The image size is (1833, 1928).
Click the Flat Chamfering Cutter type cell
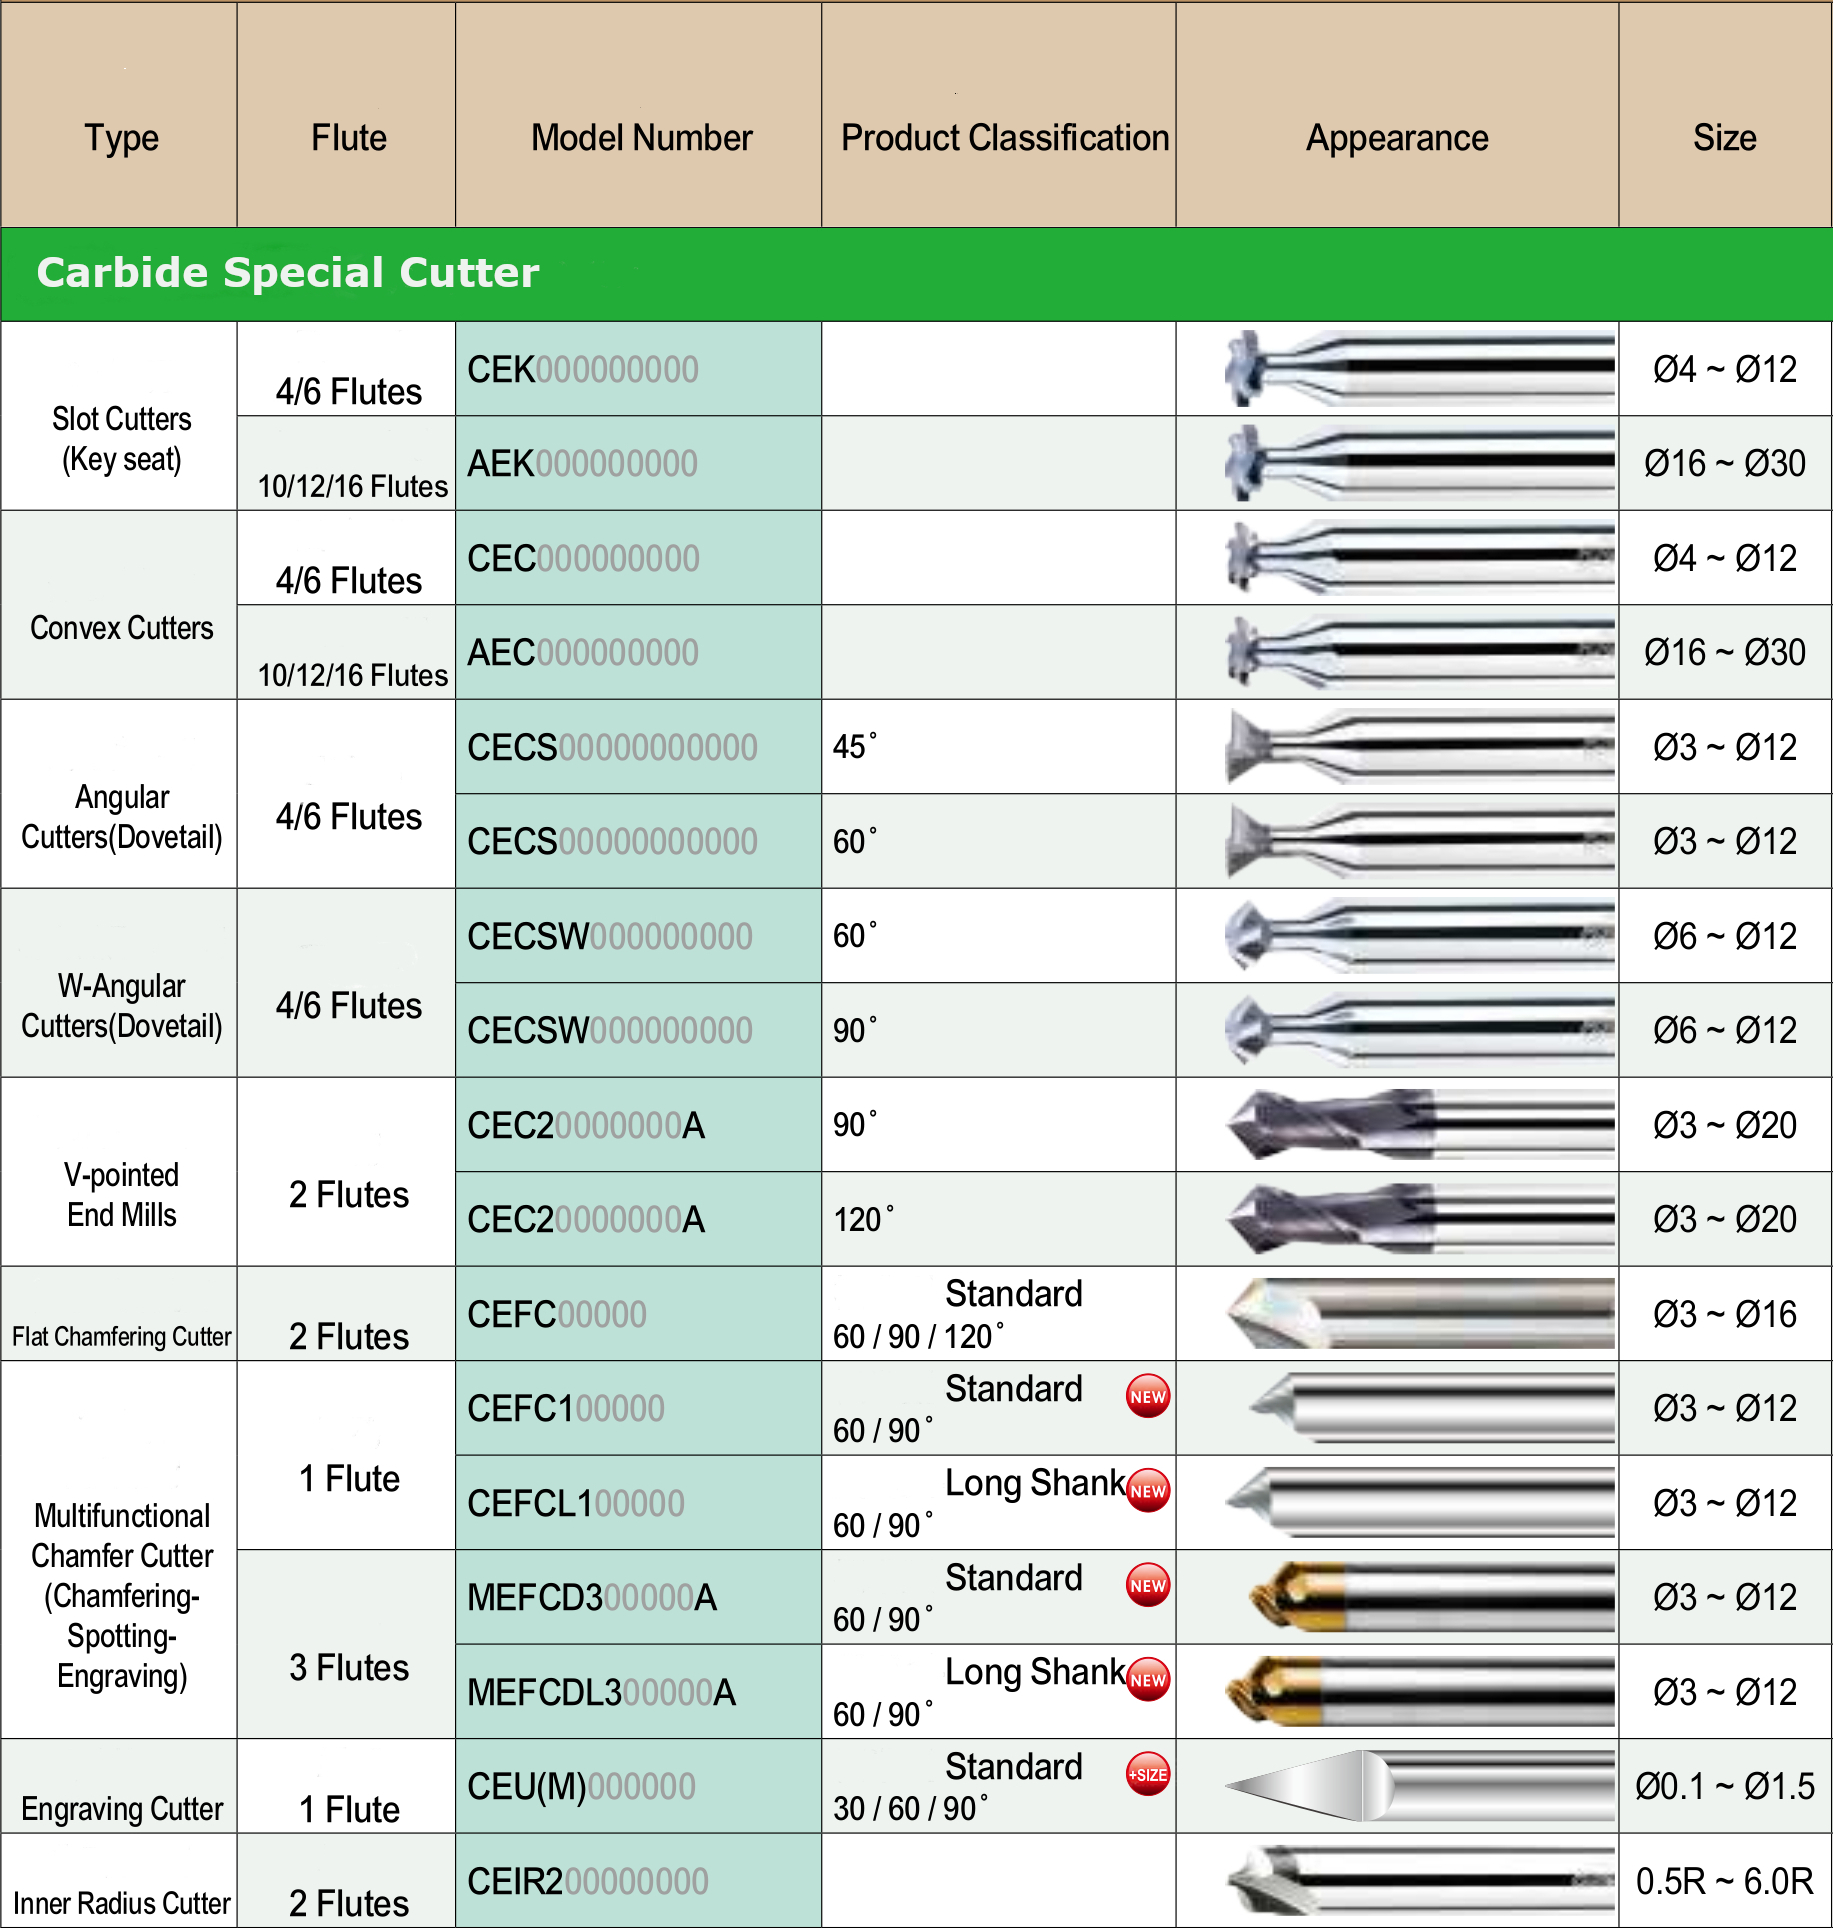(x=119, y=1314)
